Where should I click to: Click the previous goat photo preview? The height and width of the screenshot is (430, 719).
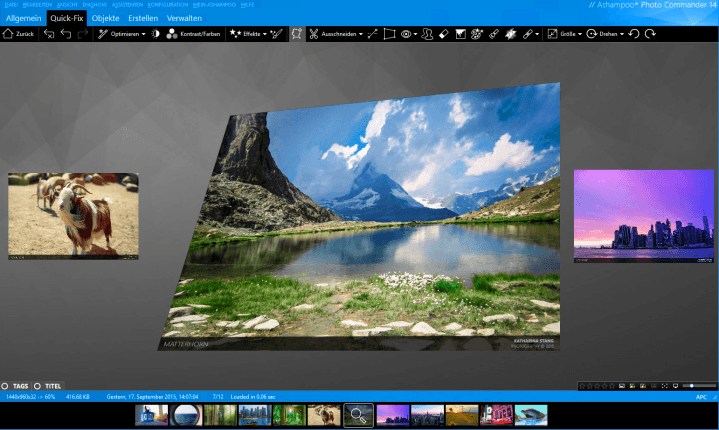73,216
